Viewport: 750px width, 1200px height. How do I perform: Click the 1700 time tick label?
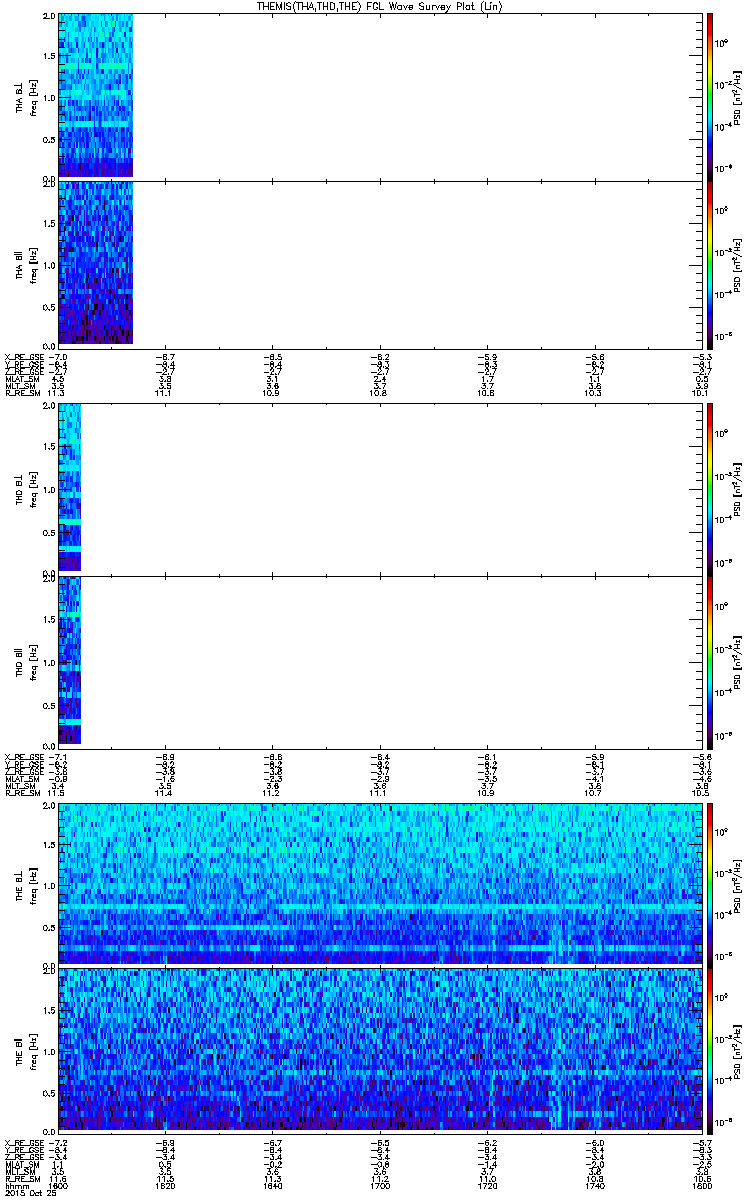(380, 1185)
